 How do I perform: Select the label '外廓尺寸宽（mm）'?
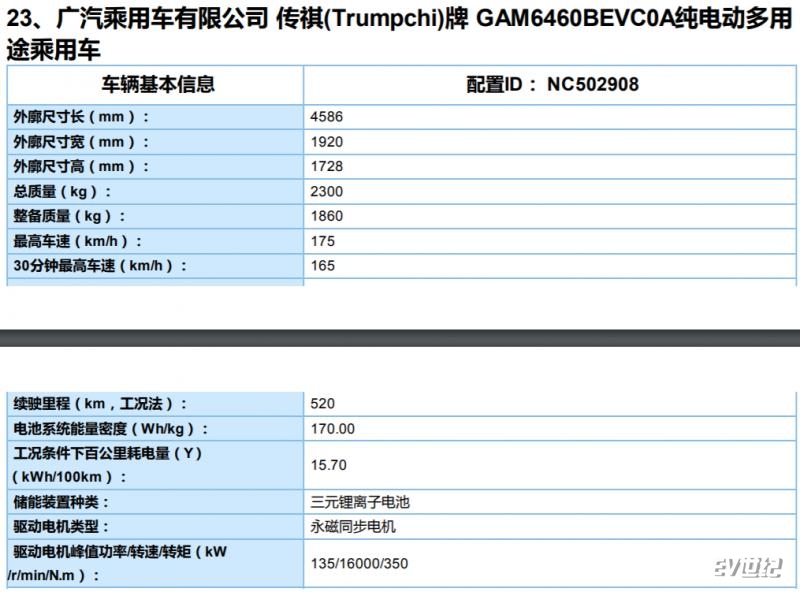(81, 142)
